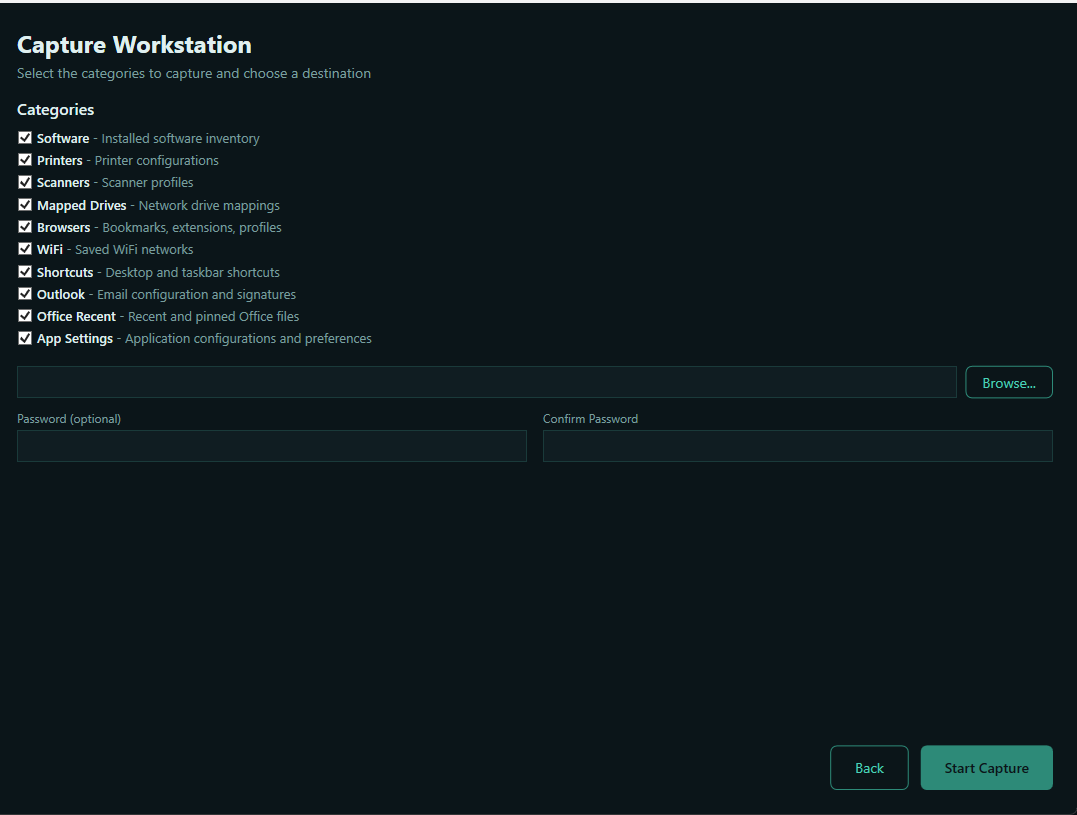
Task: Uncheck the Software category checkbox
Action: coord(25,138)
